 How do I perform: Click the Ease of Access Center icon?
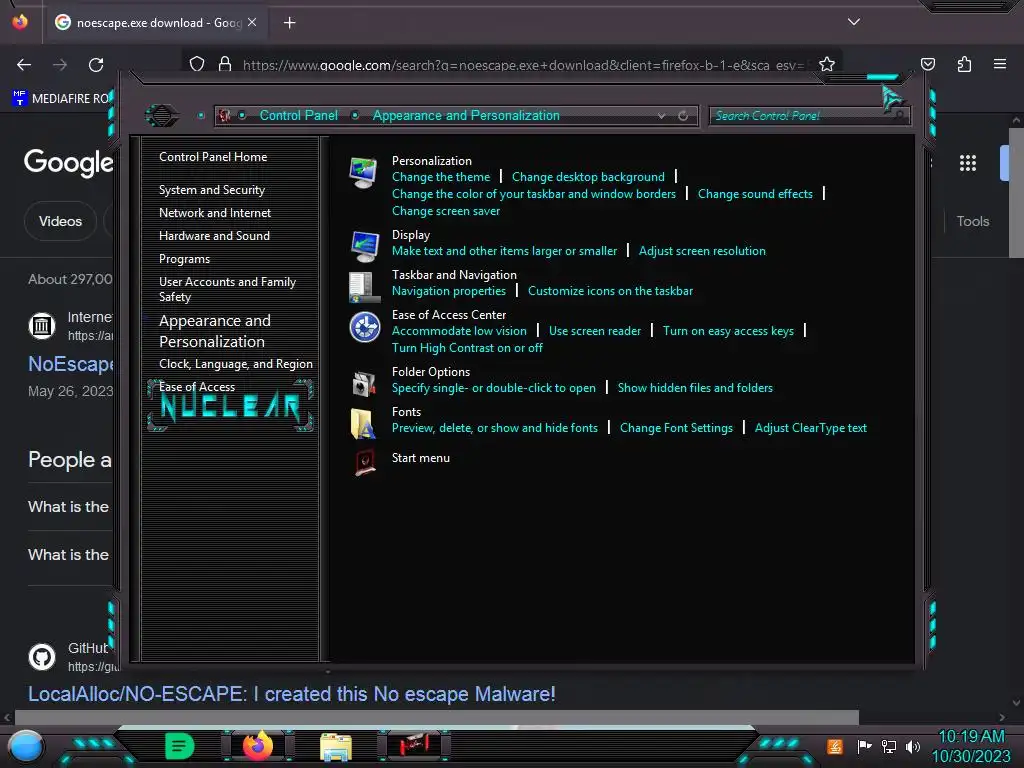pyautogui.click(x=364, y=327)
